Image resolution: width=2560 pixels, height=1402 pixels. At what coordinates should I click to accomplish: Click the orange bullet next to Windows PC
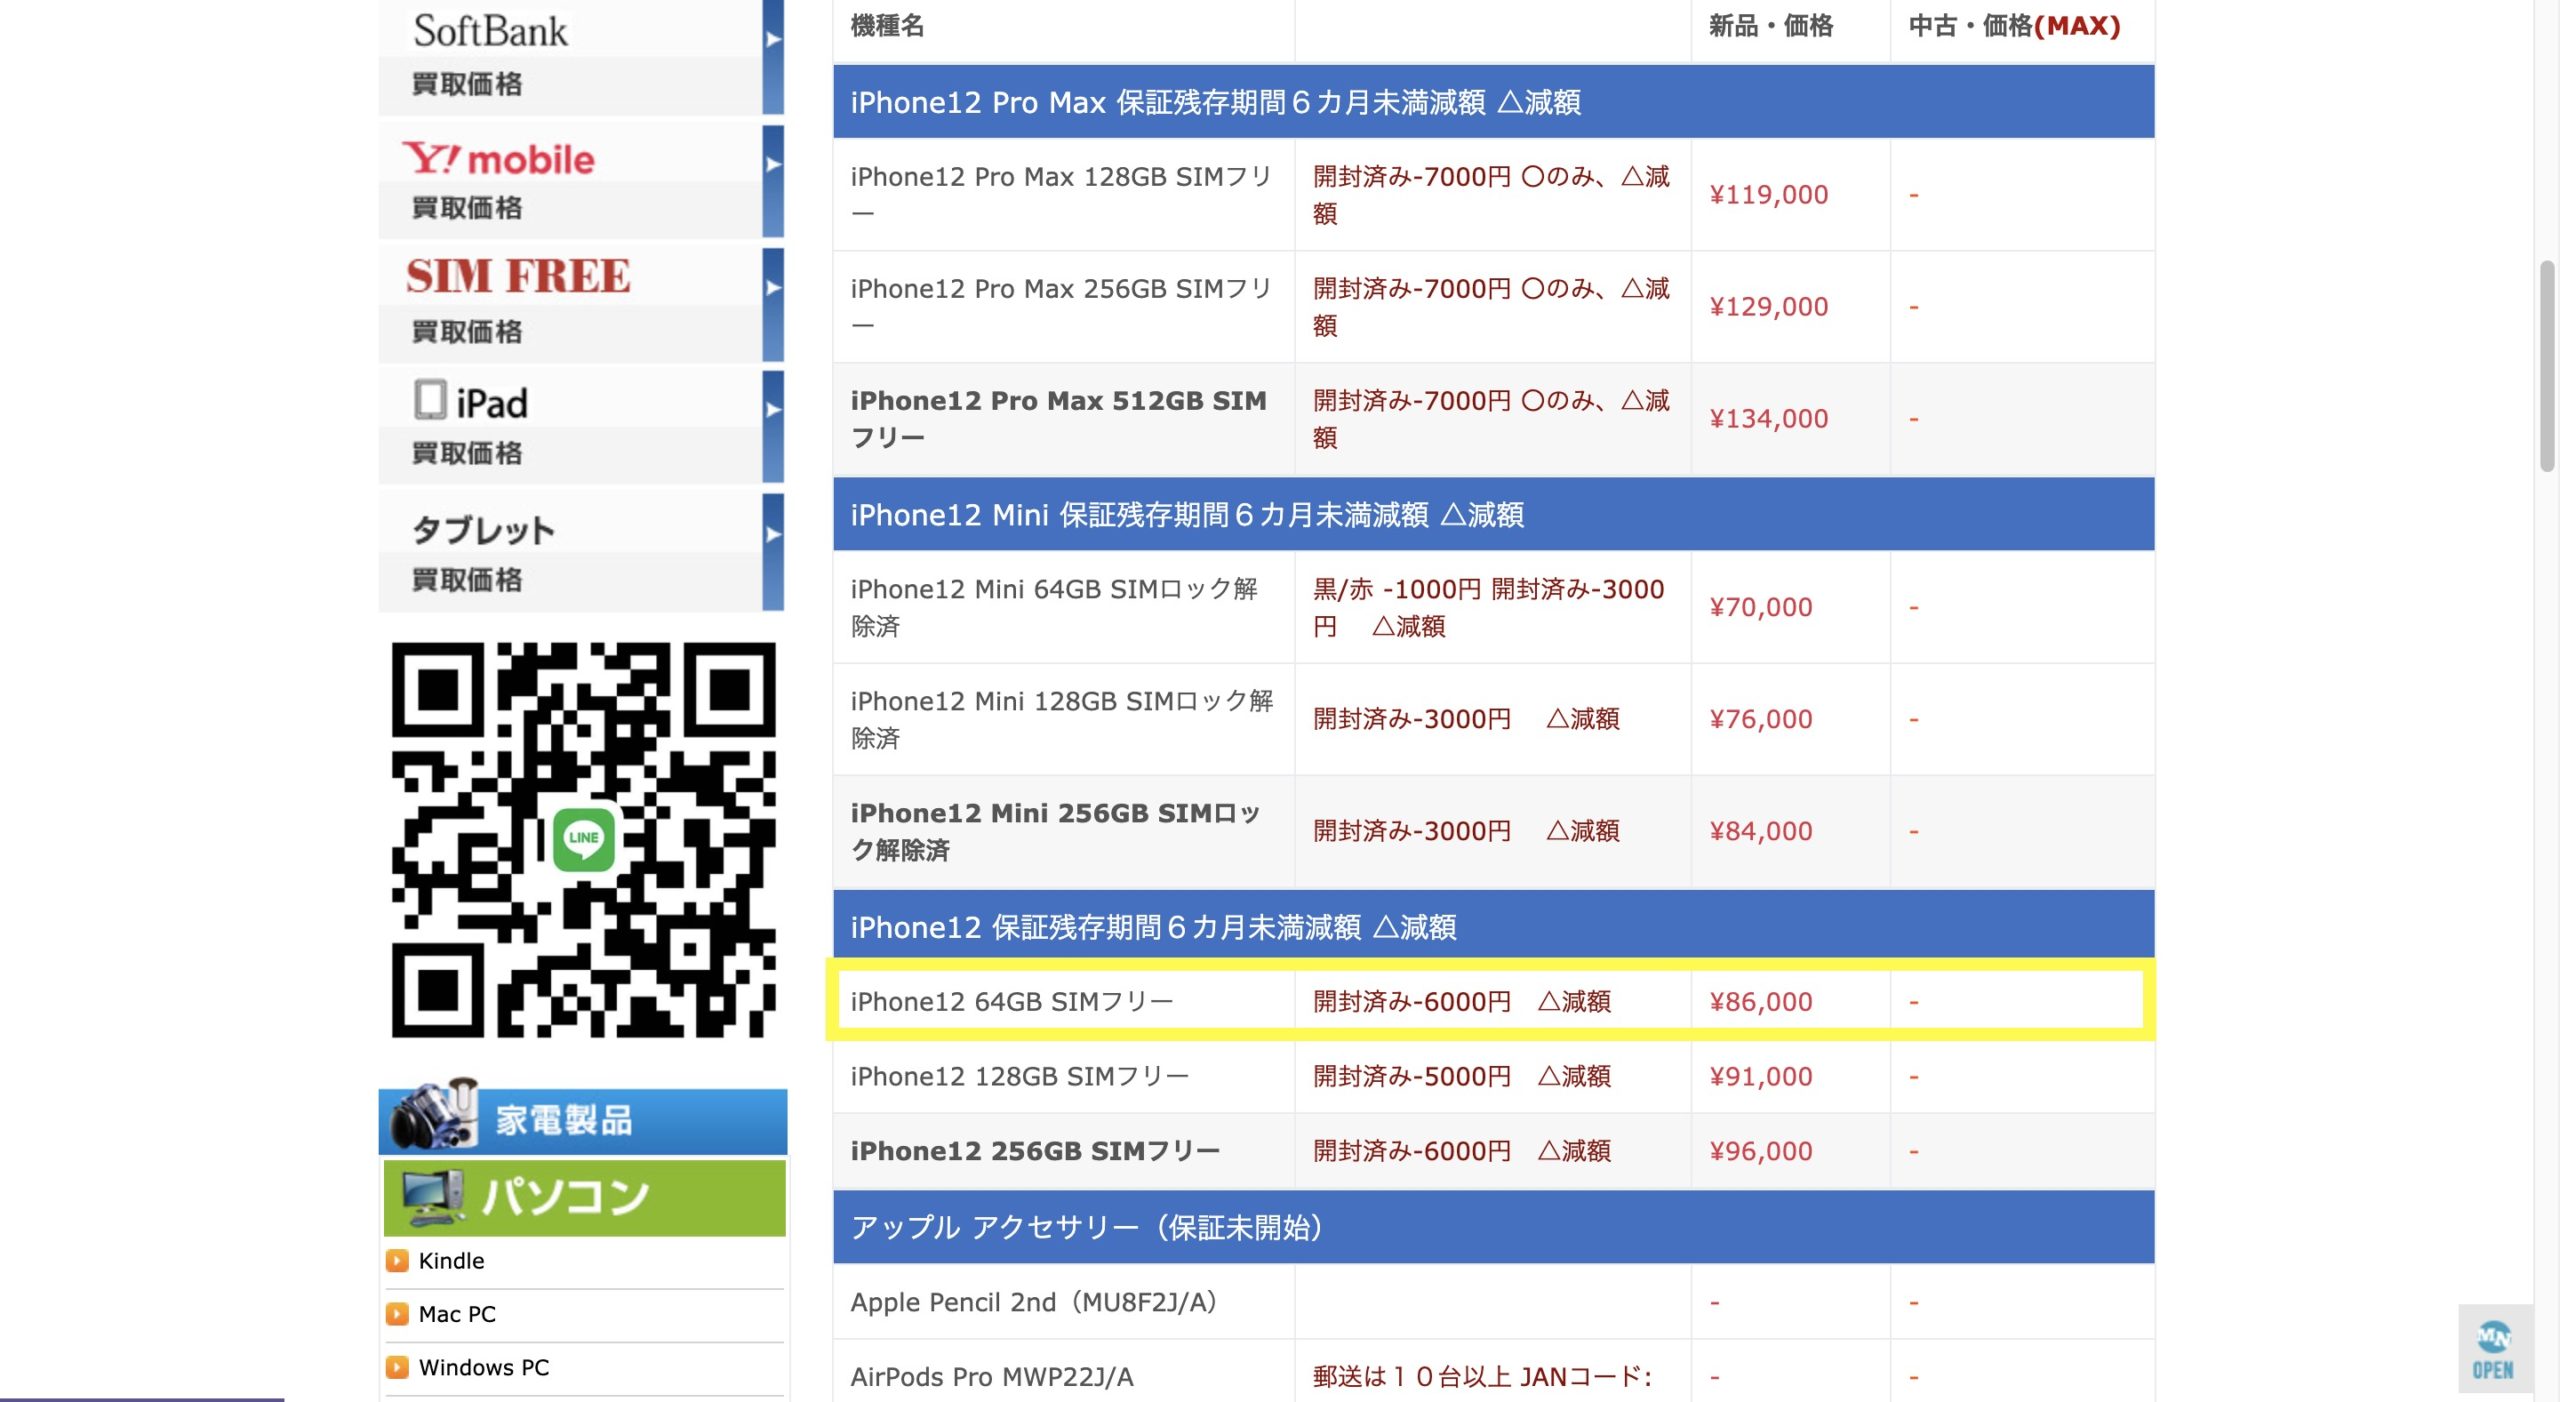pos(397,1367)
